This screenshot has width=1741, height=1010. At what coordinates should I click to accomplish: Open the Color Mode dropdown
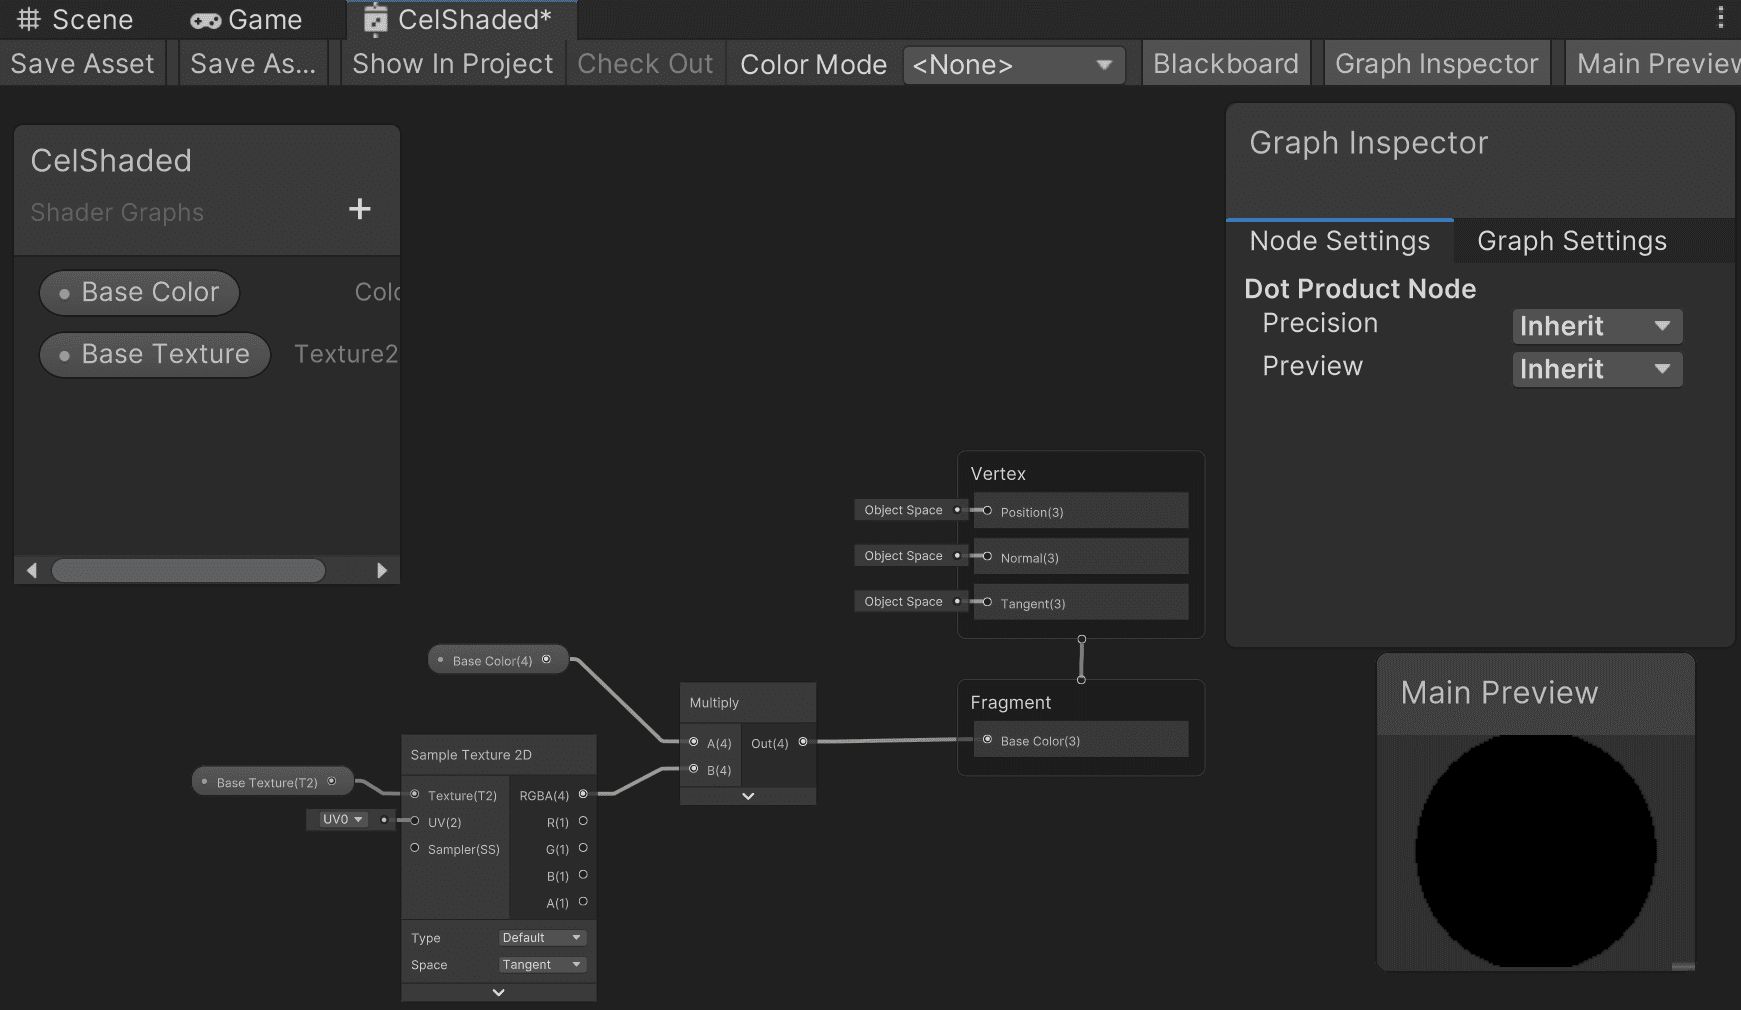pos(1014,65)
